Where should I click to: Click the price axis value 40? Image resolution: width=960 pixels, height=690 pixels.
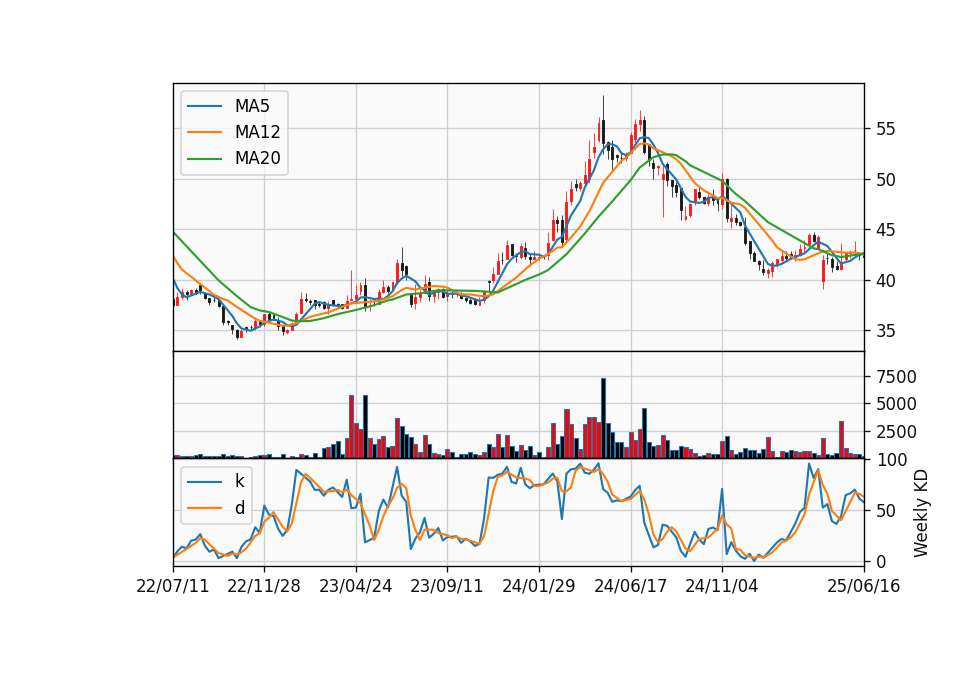coord(885,280)
